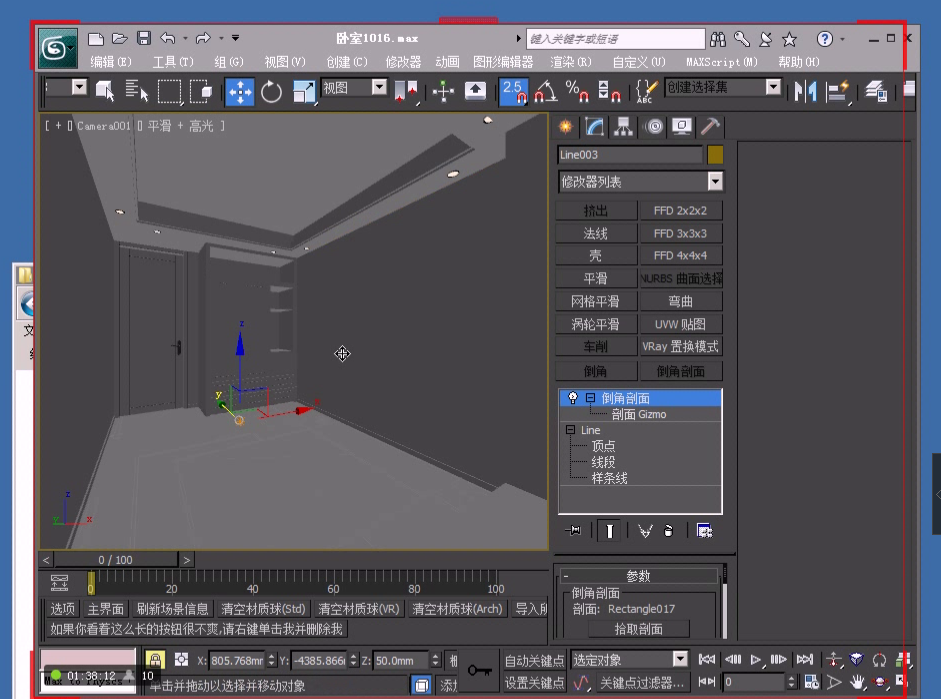Screen dimensions: 941x699
Task: Remove modifier from stack trash icon
Action: (669, 531)
